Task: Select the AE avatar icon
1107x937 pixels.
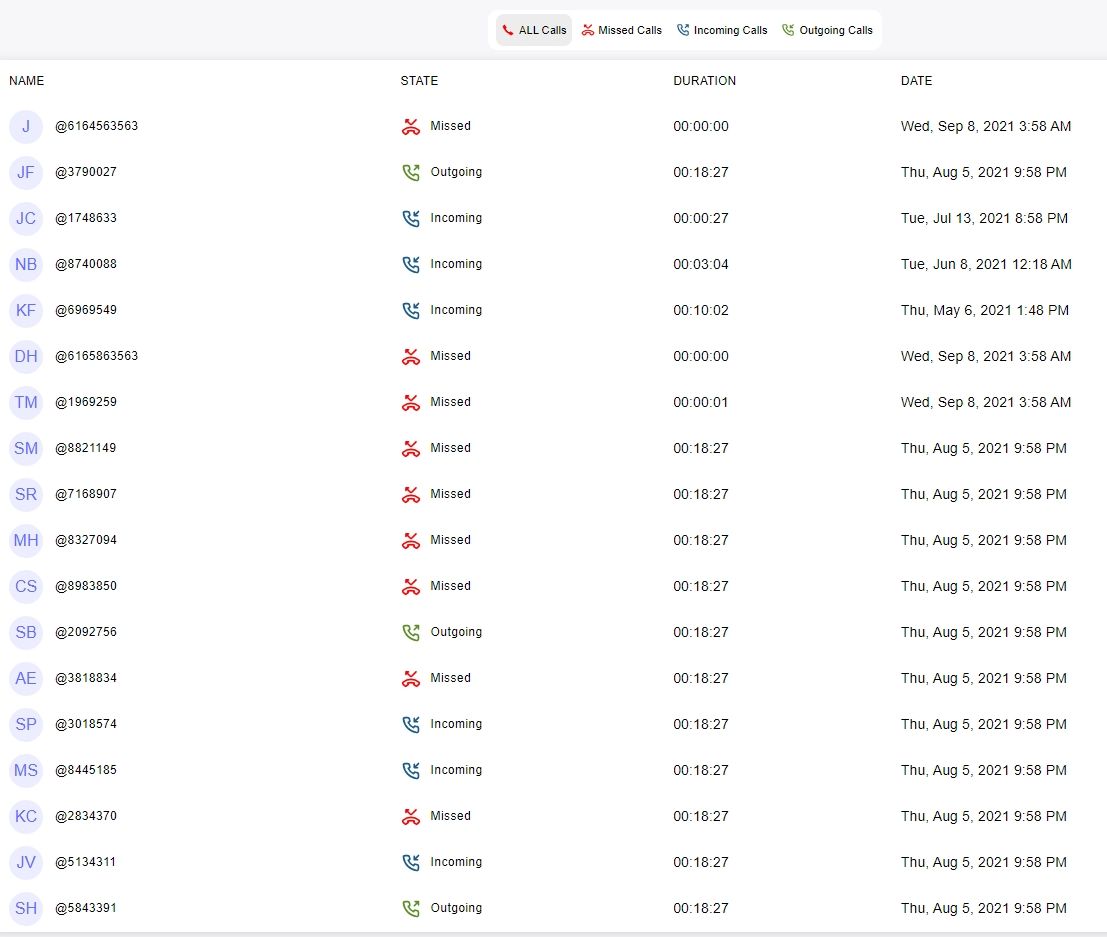Action: coord(26,679)
